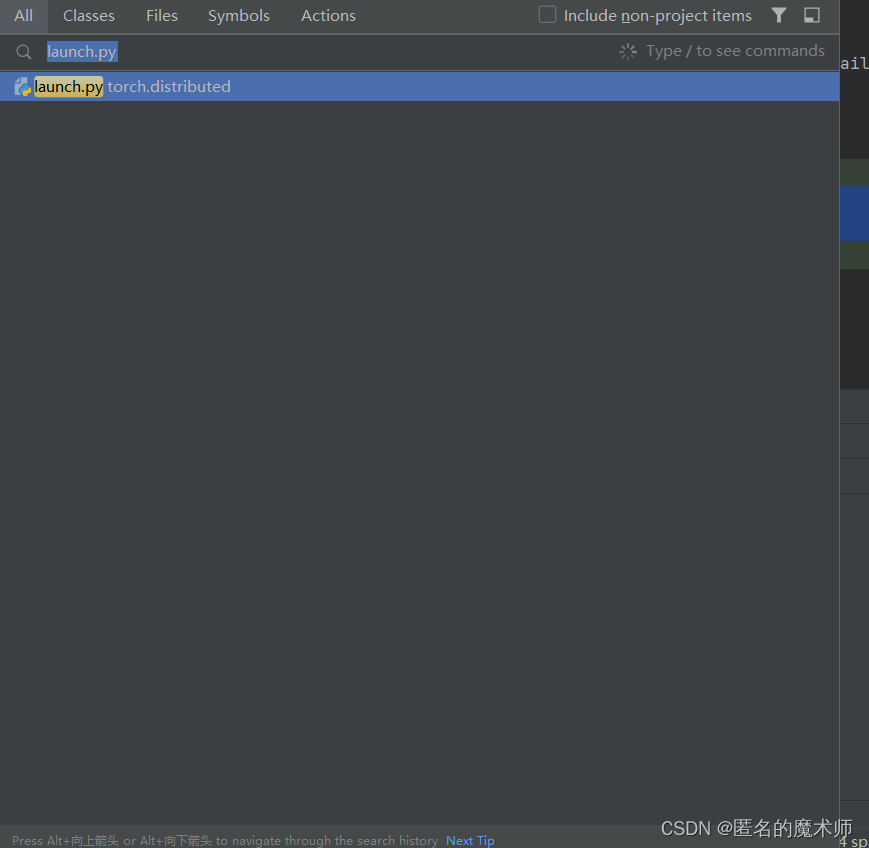This screenshot has width=869, height=848.
Task: Click the blue selection block on right edge
Action: point(855,213)
